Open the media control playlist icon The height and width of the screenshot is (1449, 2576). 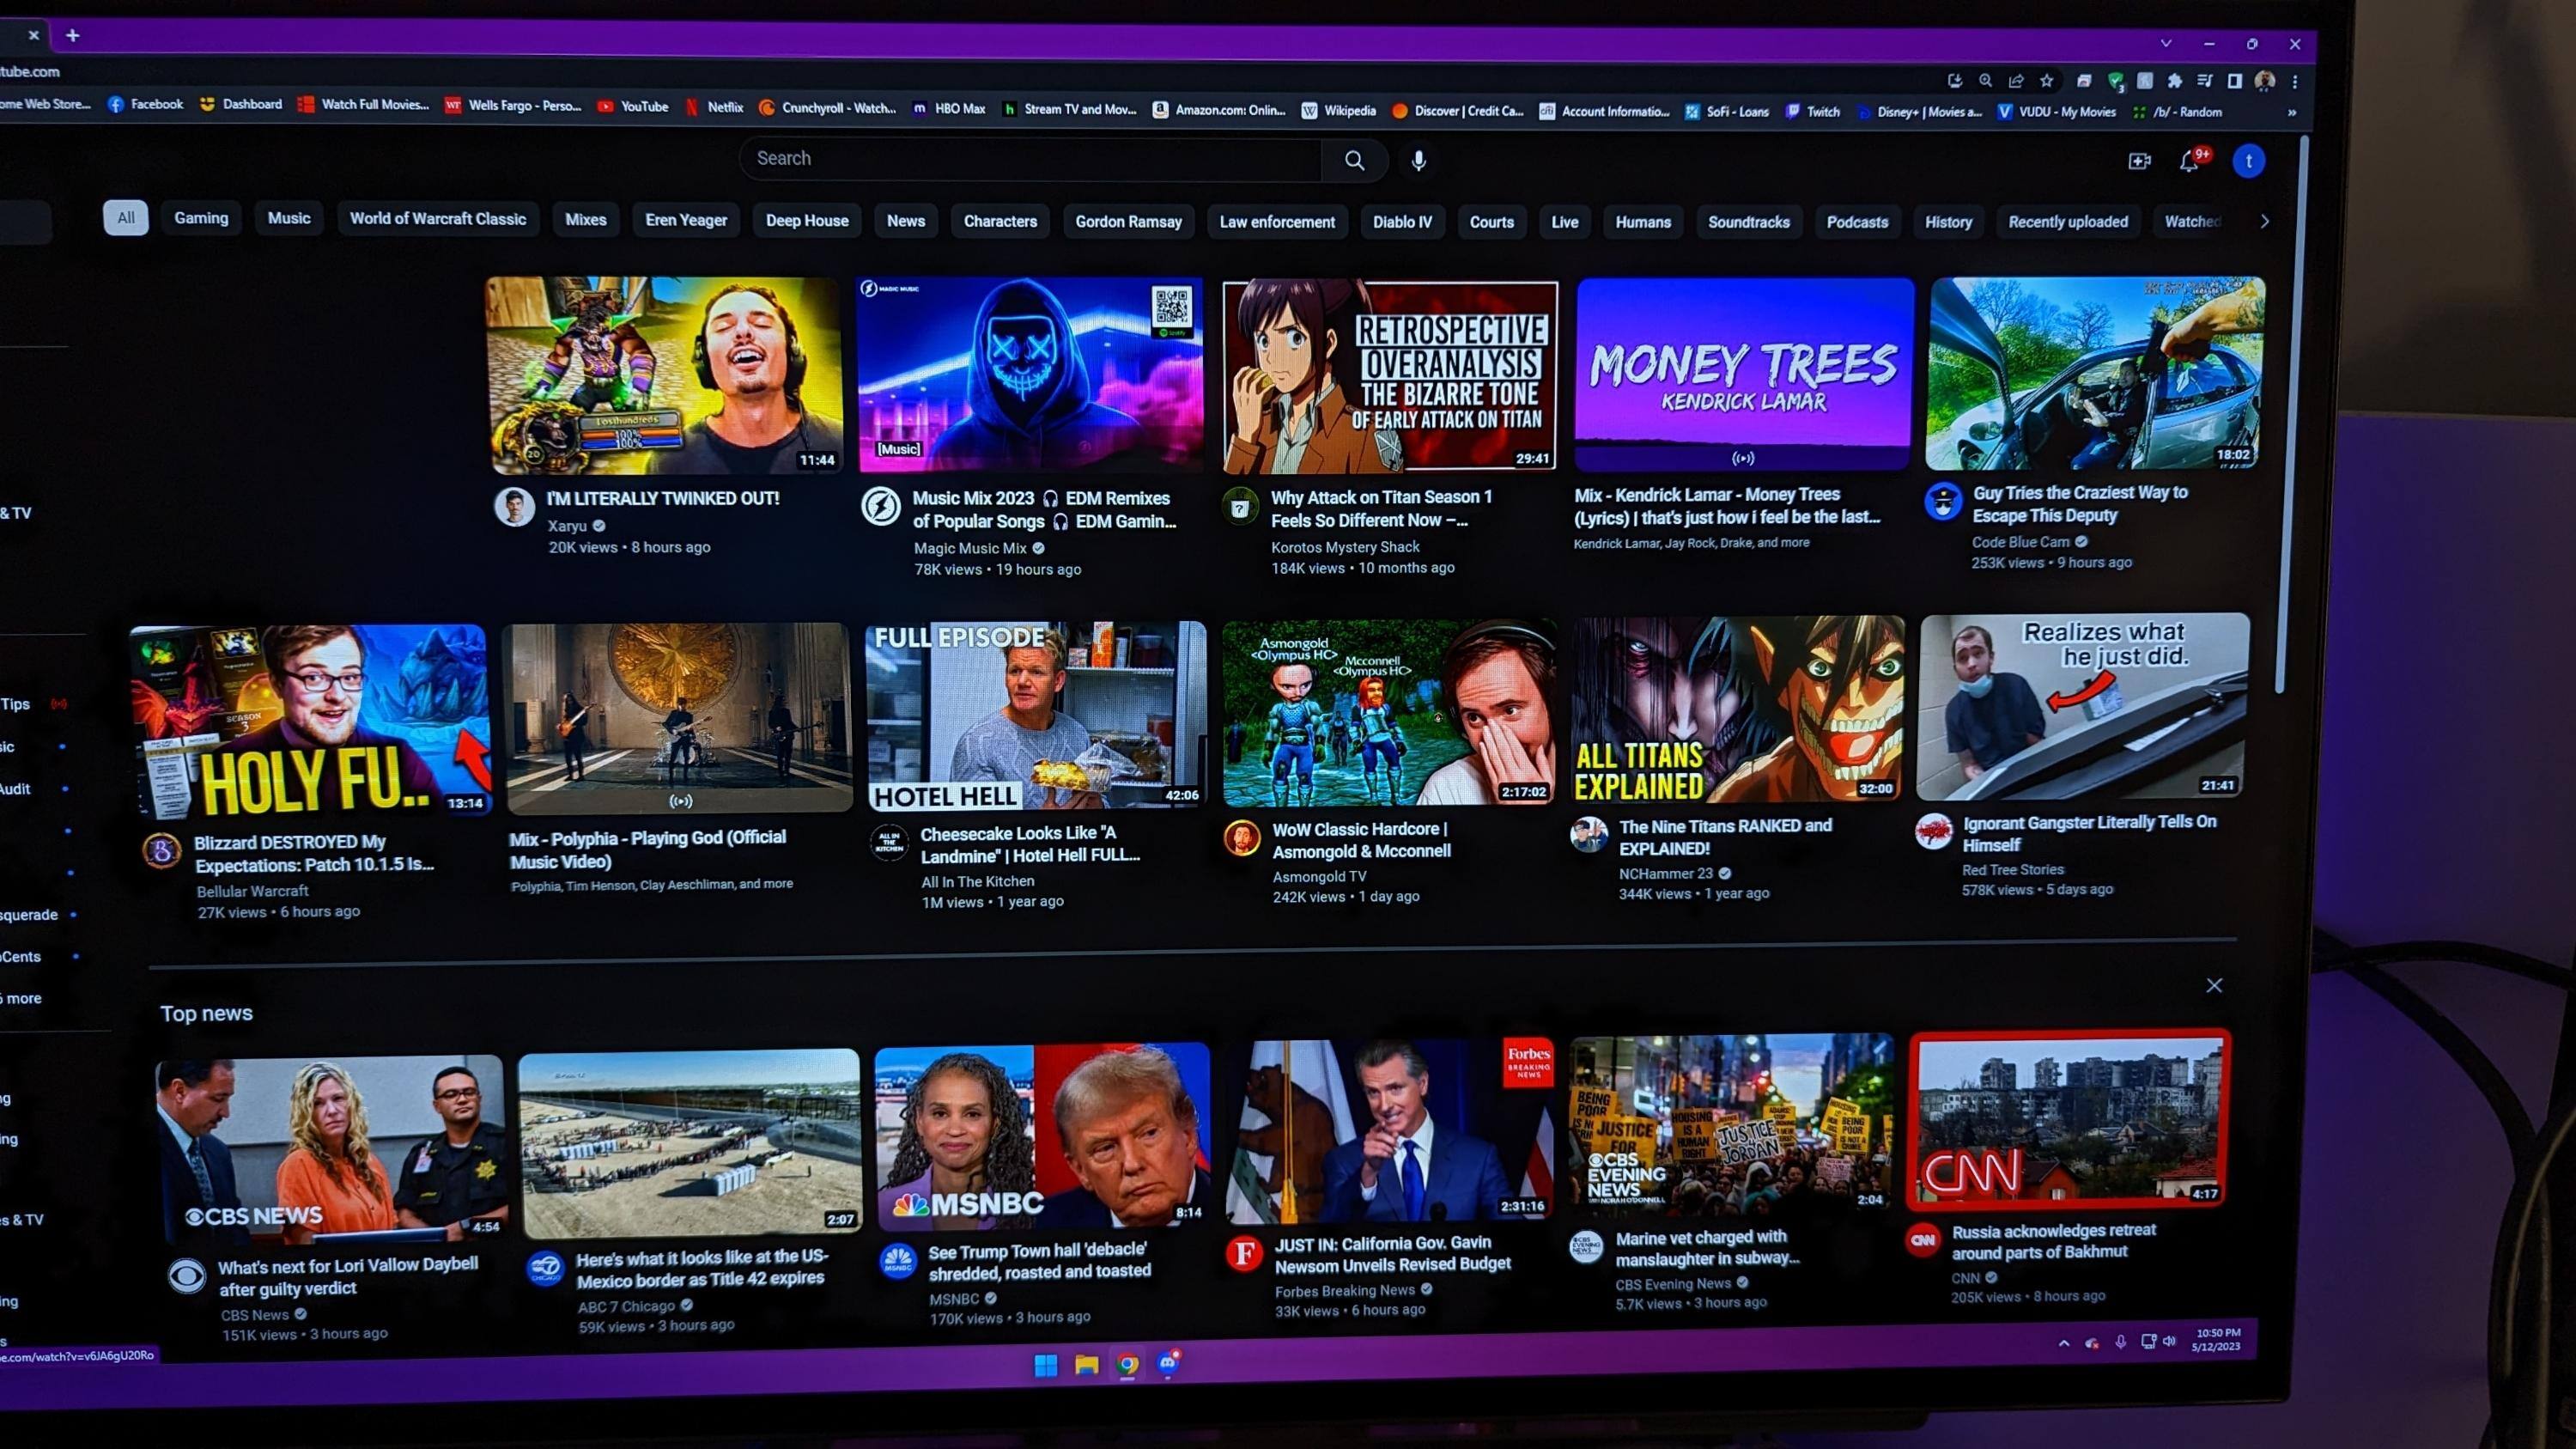[2204, 81]
